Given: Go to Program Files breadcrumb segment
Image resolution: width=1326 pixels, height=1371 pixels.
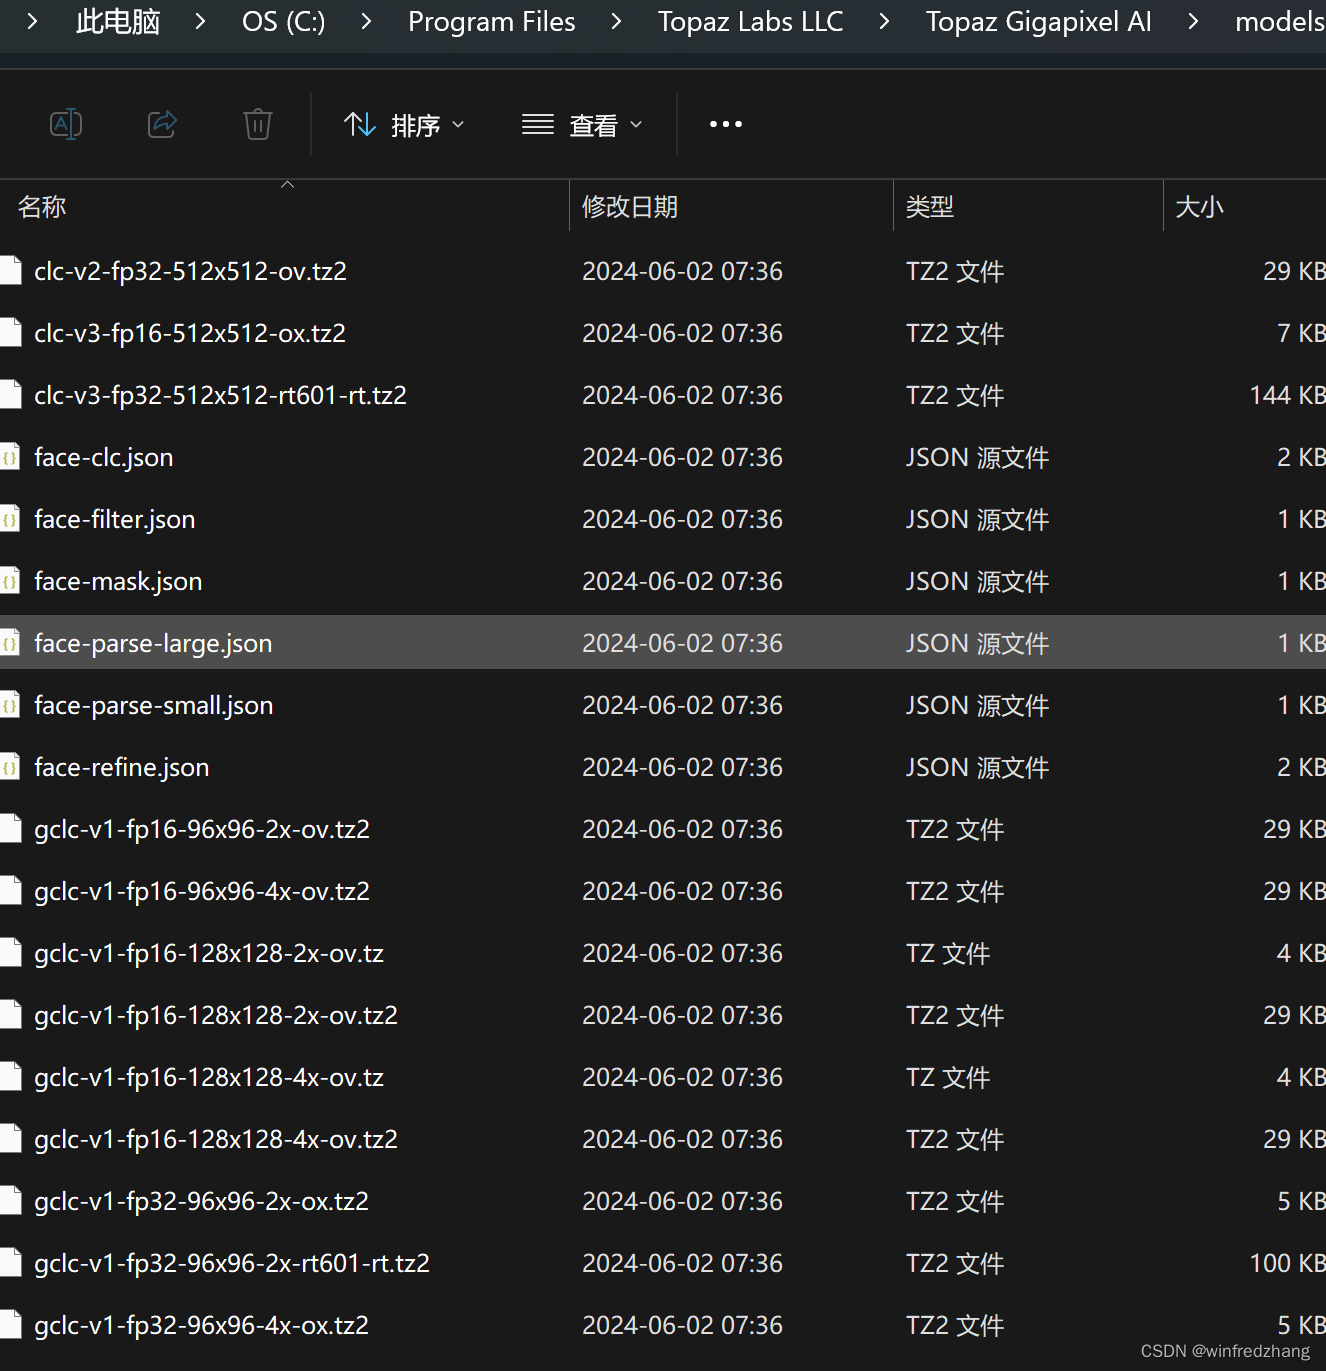Looking at the screenshot, I should click(492, 21).
